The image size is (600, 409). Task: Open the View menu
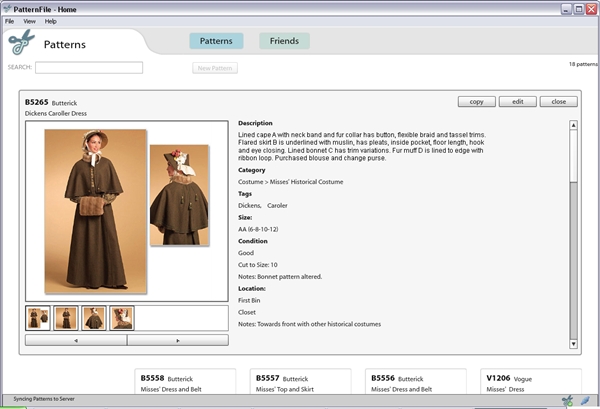coord(29,21)
